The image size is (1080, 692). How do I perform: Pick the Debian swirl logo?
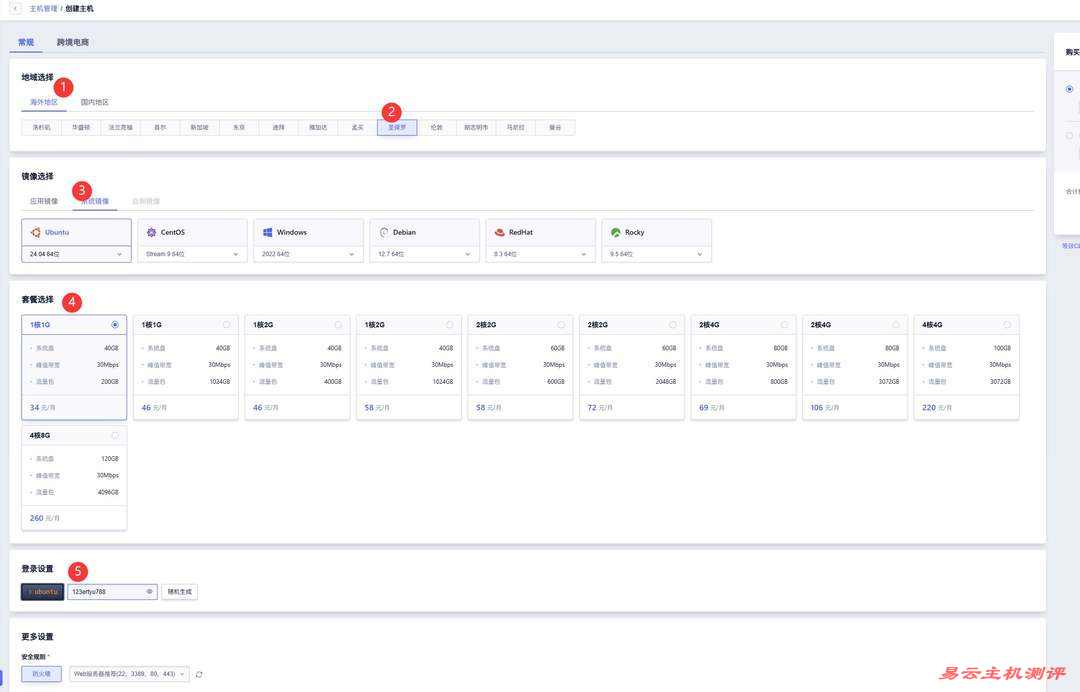pos(384,232)
